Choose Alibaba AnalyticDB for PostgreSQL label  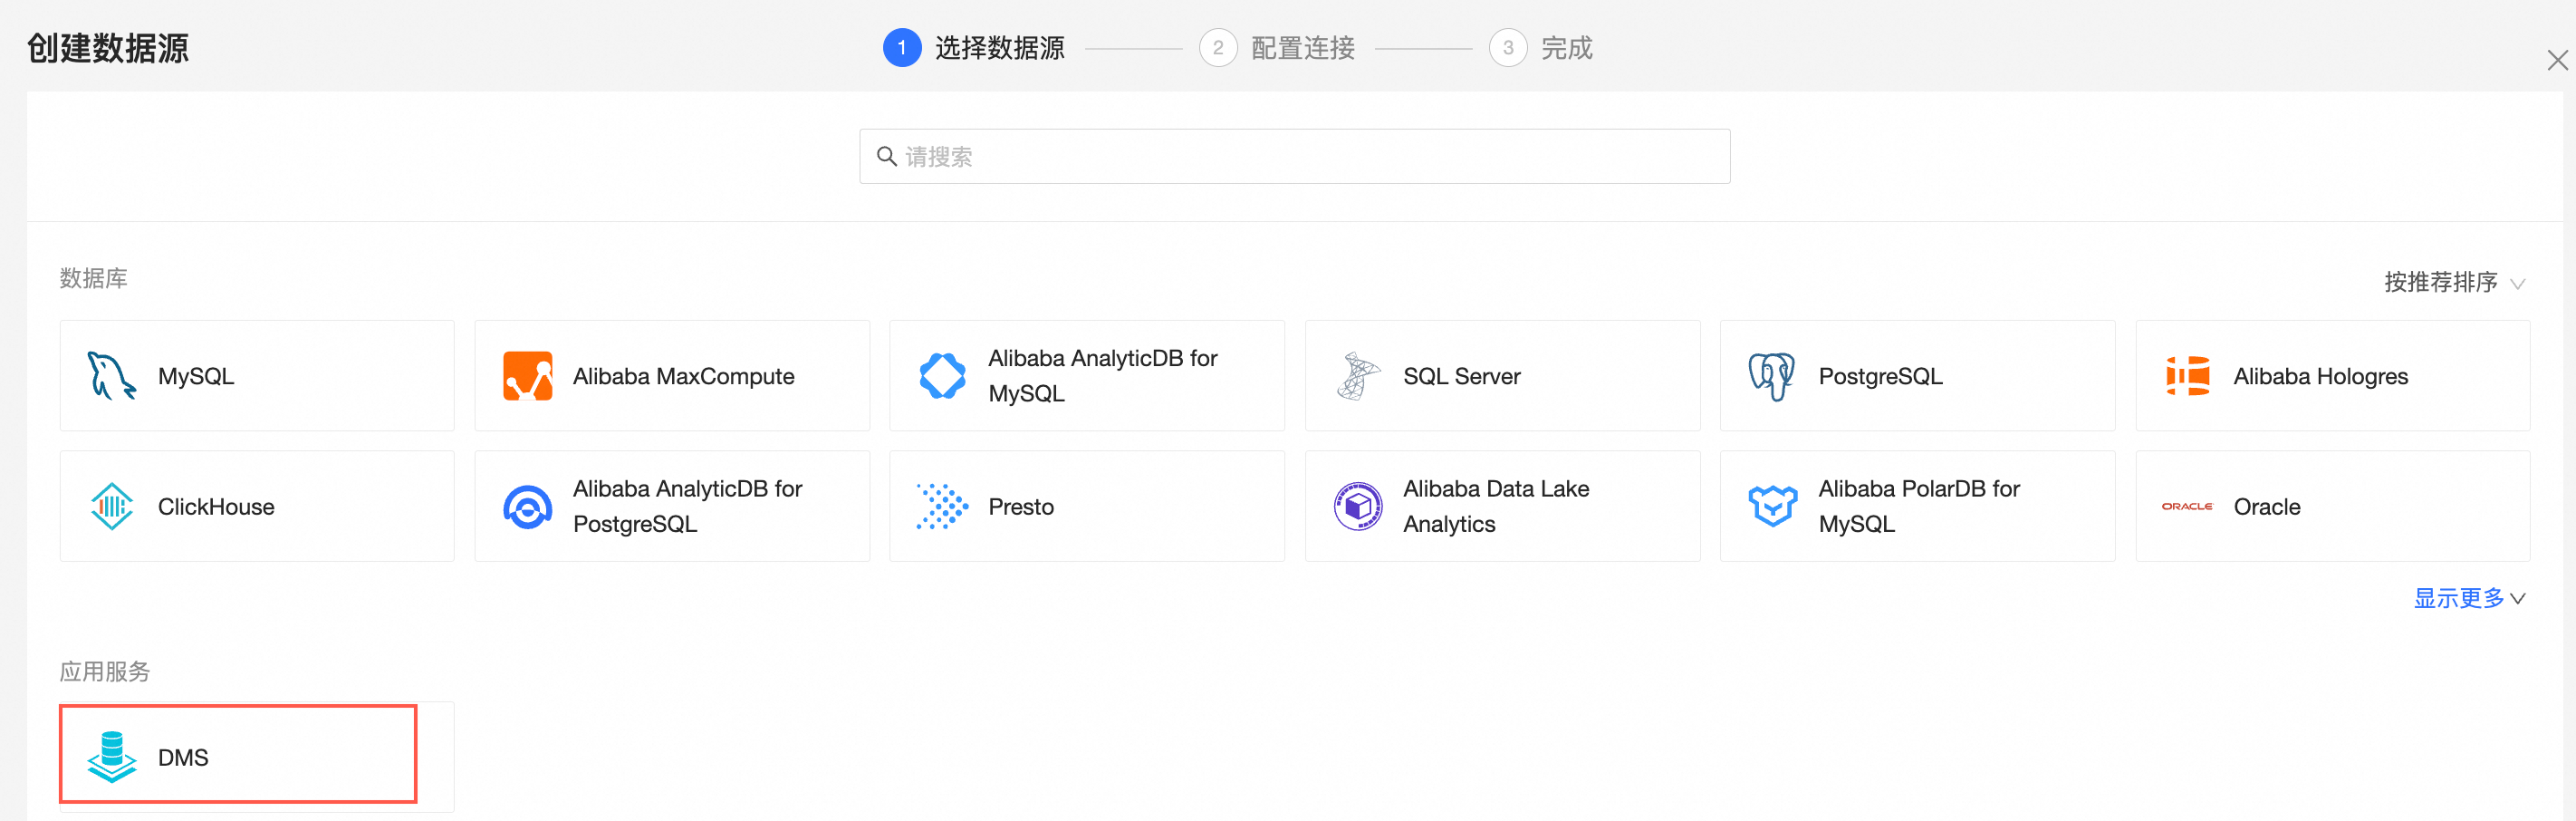(x=688, y=506)
